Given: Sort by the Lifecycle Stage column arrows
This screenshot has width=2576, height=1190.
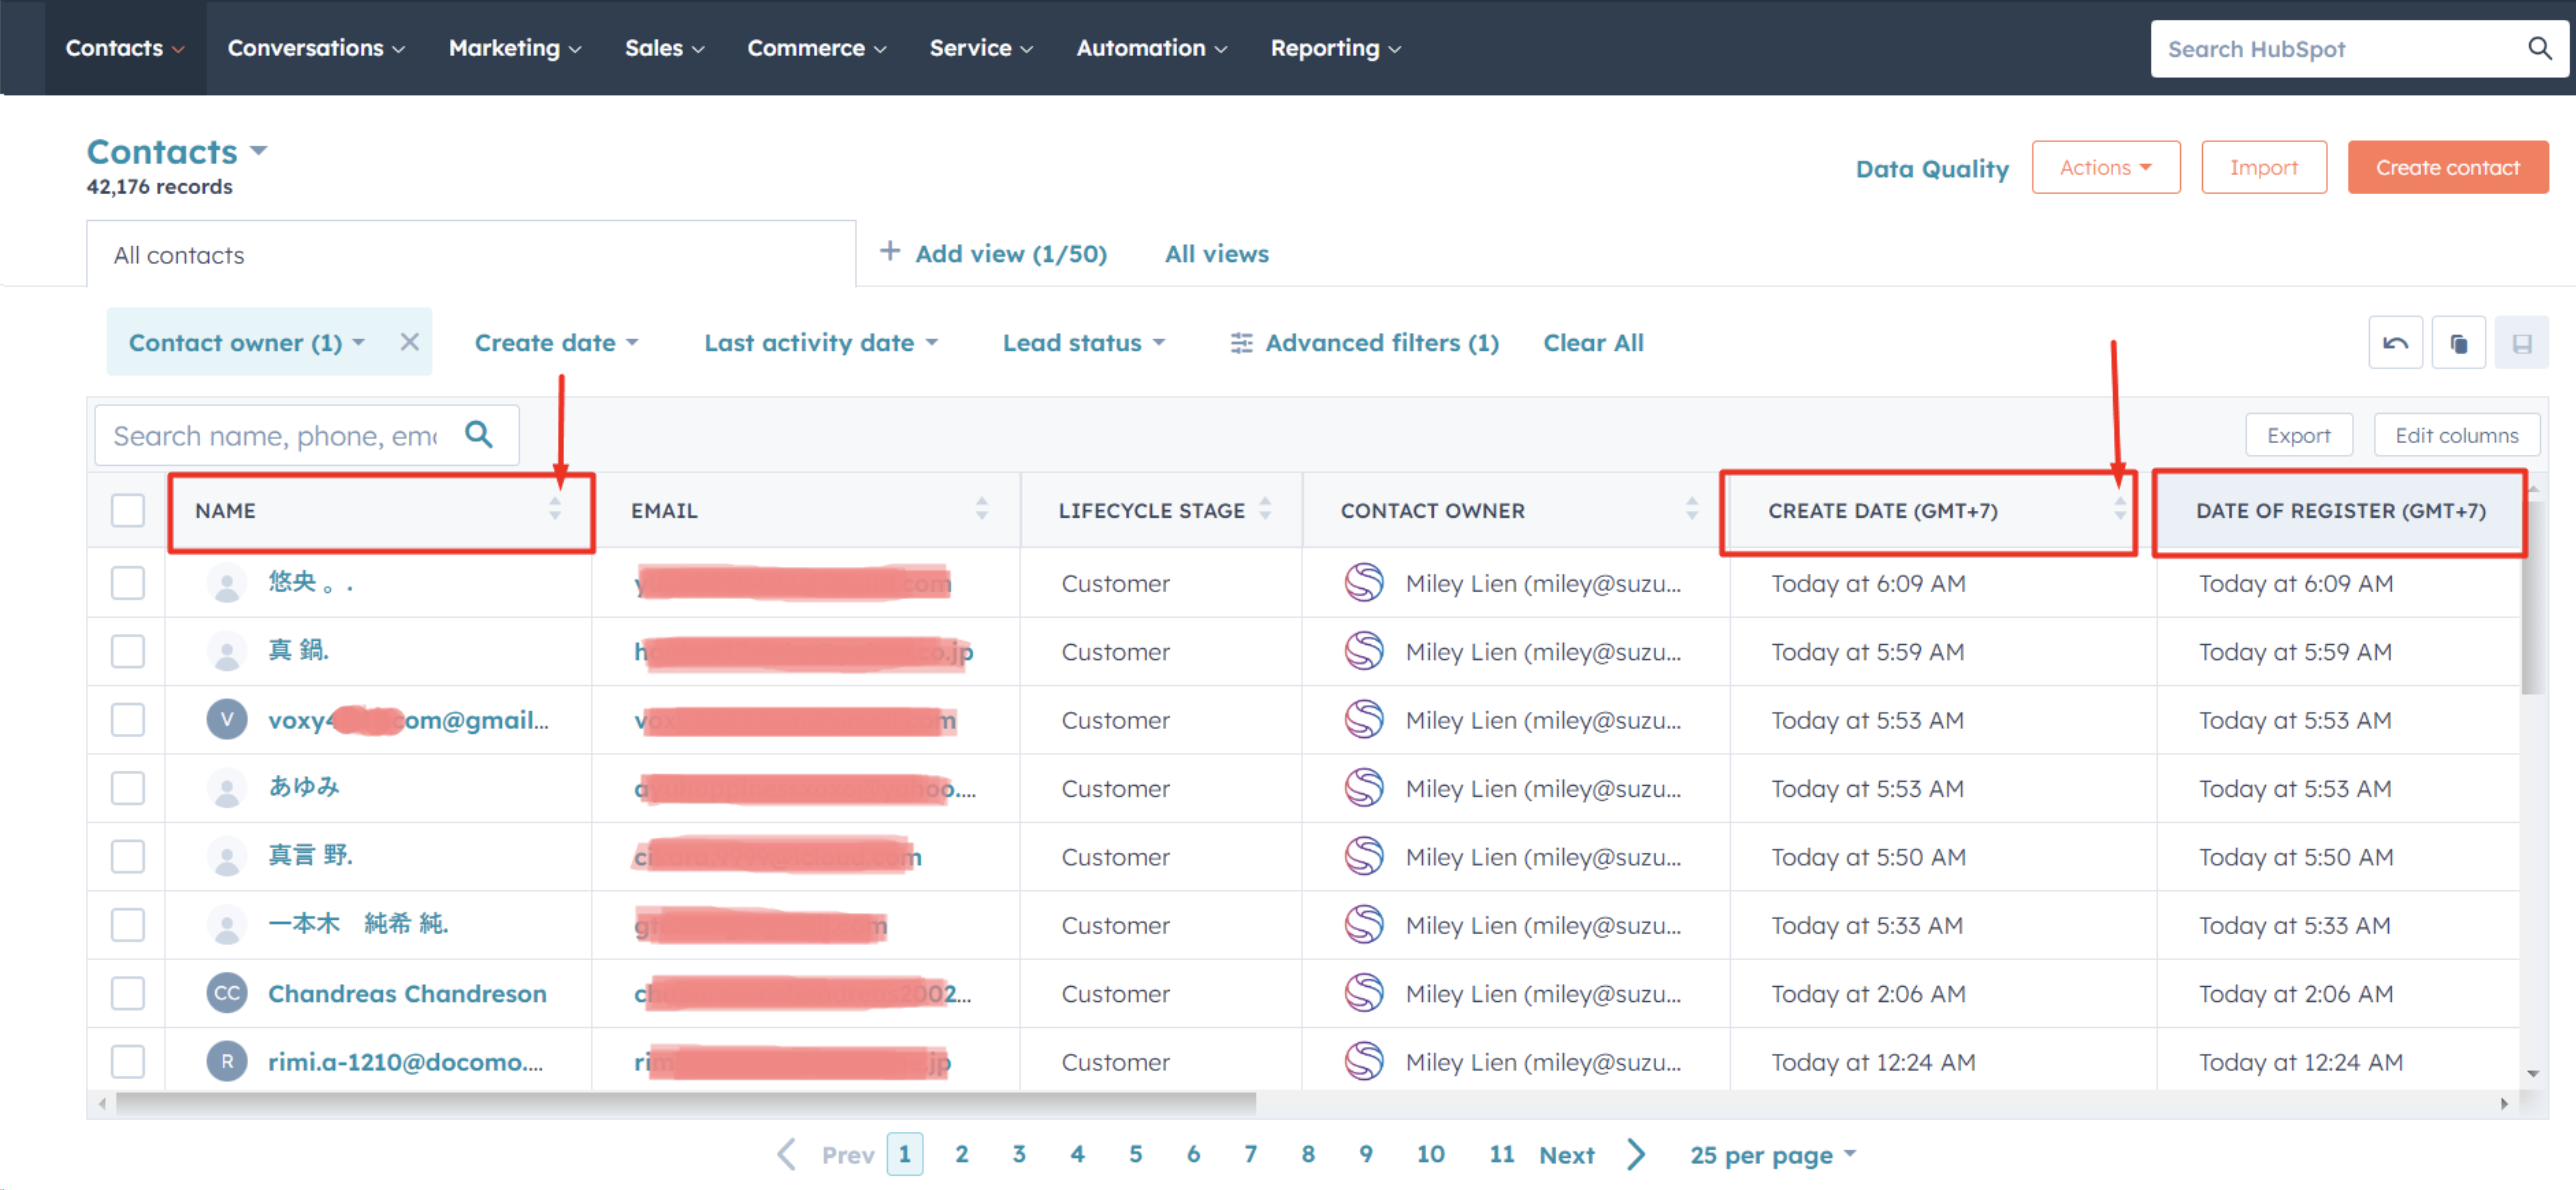Looking at the screenshot, I should pyautogui.click(x=1265, y=509).
